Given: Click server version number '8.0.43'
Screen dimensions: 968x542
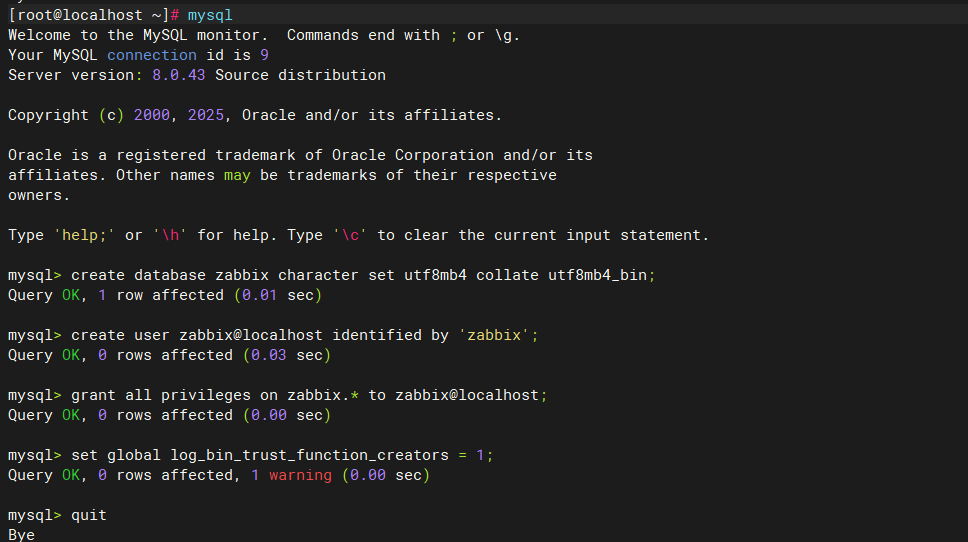Looking at the screenshot, I should [x=178, y=75].
